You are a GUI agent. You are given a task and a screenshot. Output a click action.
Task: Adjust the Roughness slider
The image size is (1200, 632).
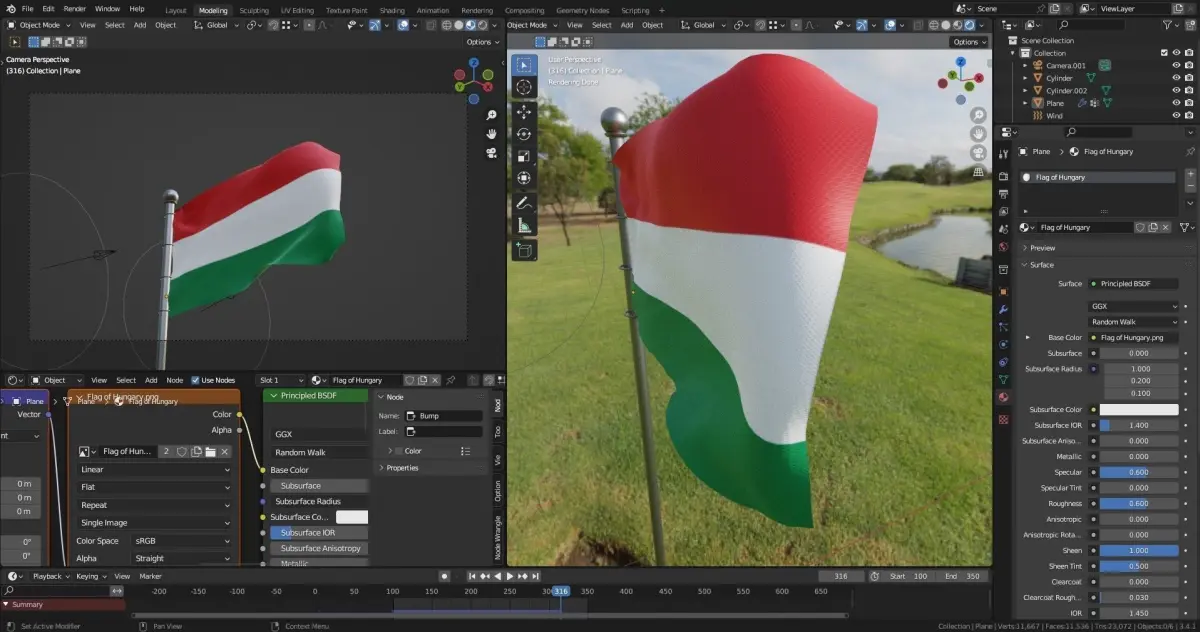1139,504
